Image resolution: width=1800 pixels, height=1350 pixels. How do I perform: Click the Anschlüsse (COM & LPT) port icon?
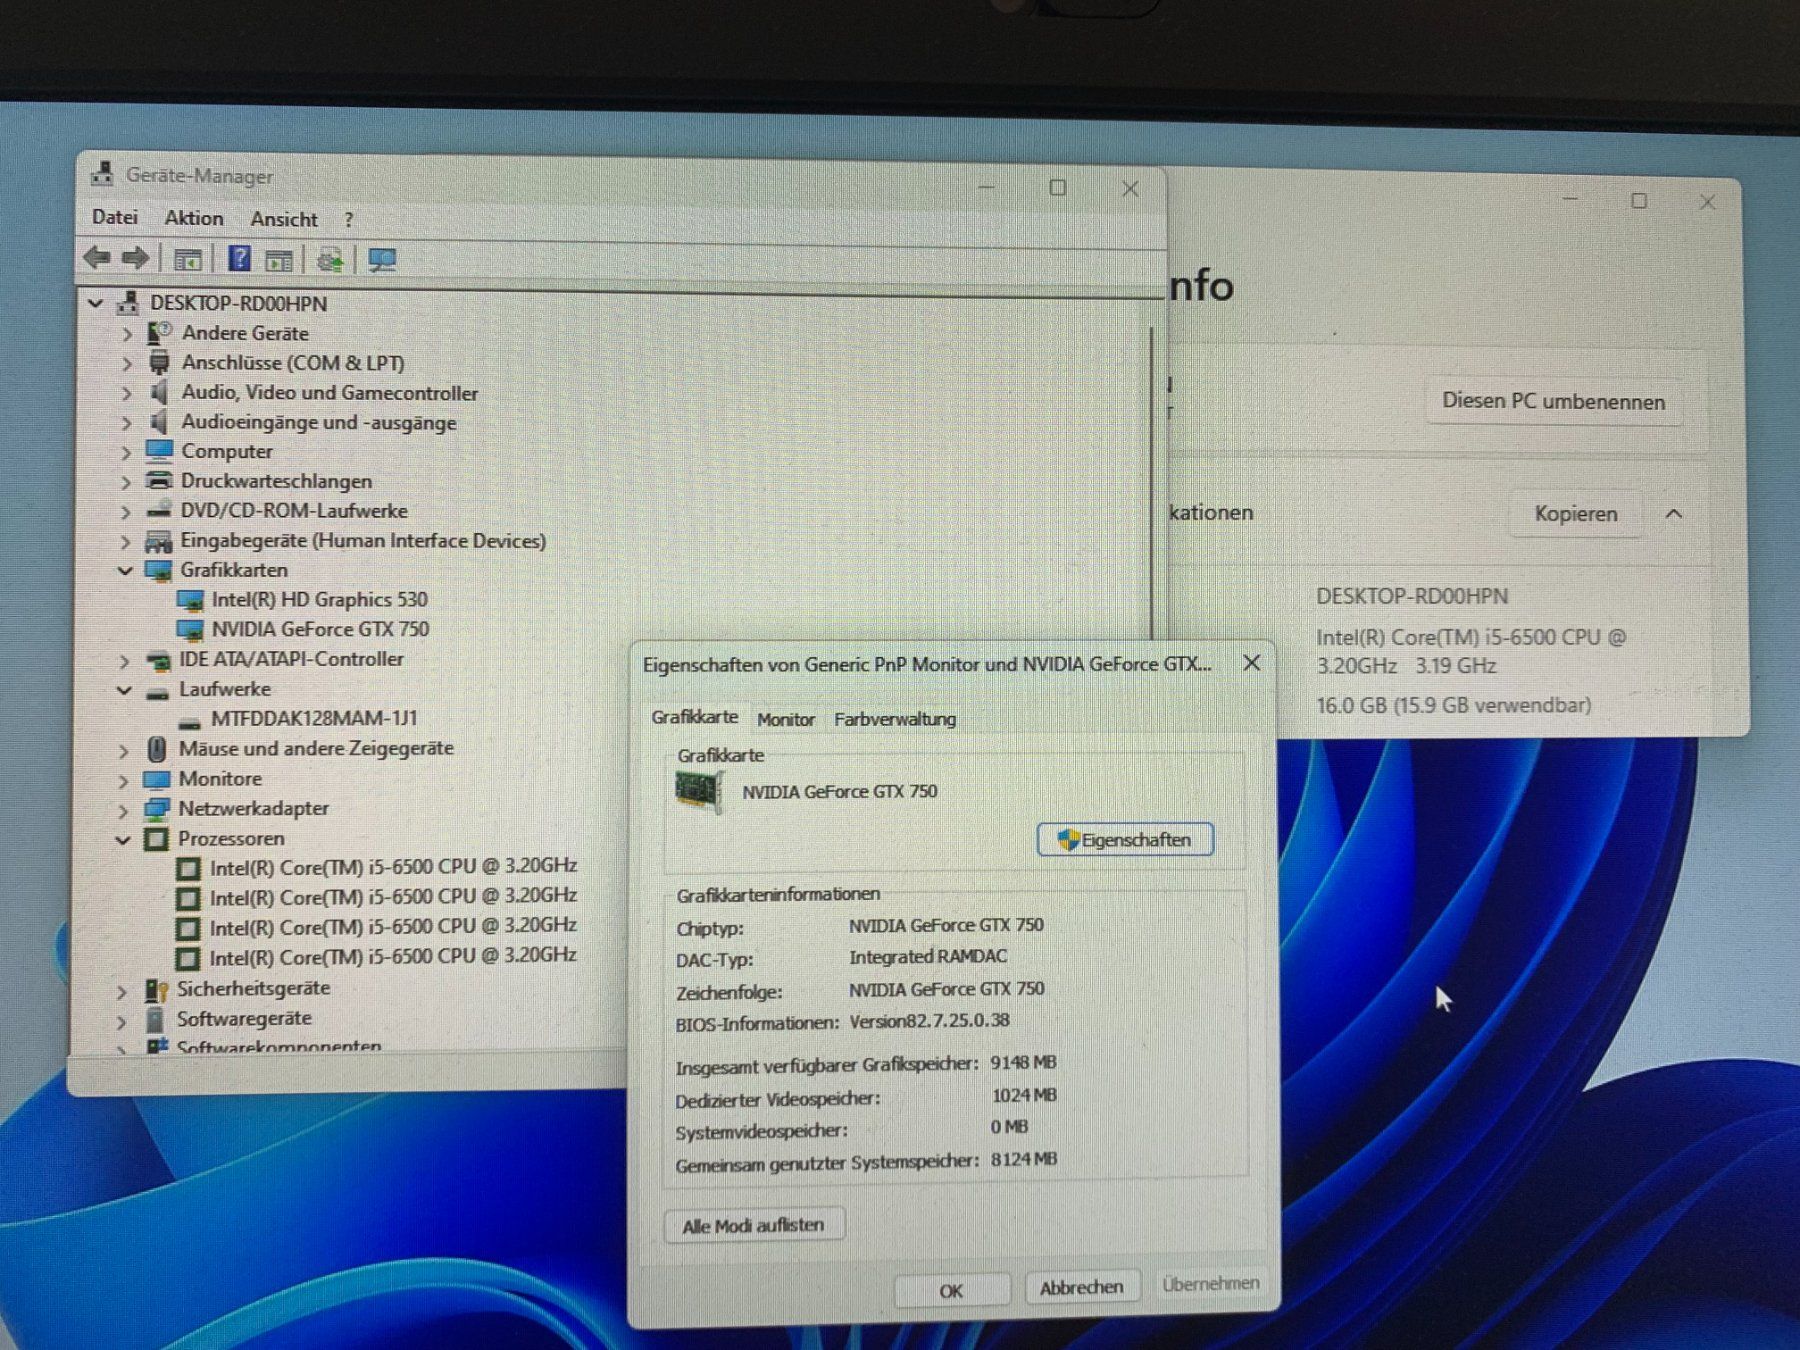159,362
